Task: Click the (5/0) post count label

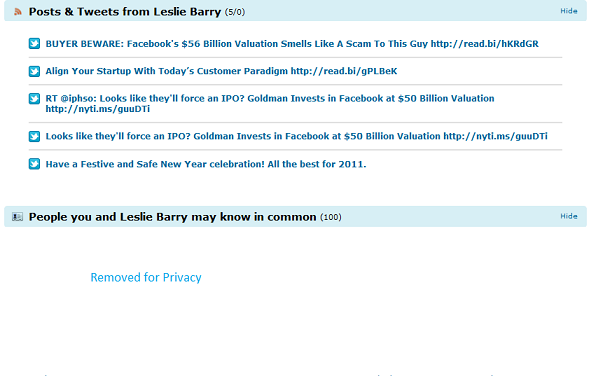Action: 235,12
